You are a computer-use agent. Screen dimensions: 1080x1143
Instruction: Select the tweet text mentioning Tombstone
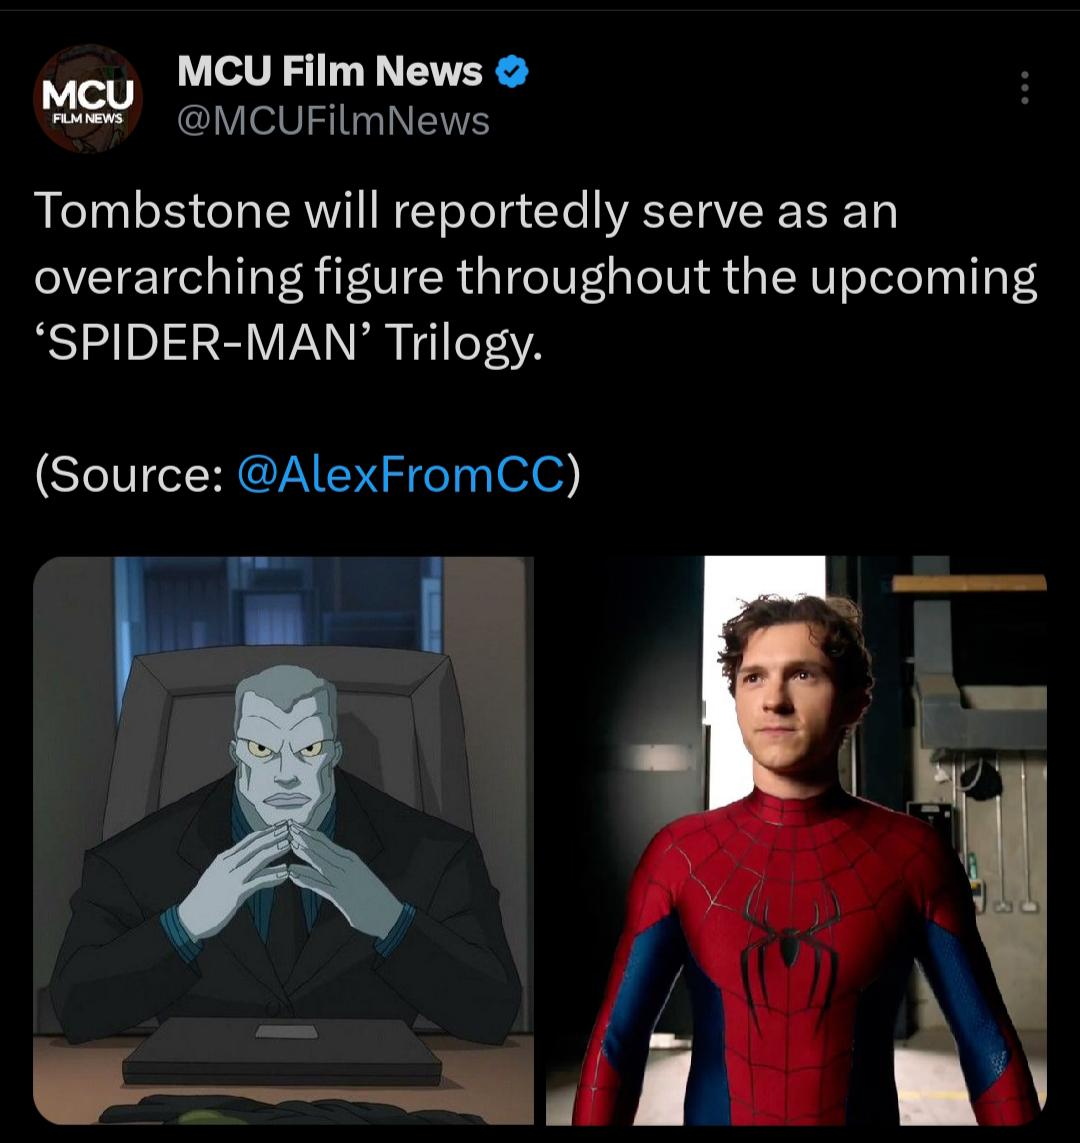[x=536, y=277]
